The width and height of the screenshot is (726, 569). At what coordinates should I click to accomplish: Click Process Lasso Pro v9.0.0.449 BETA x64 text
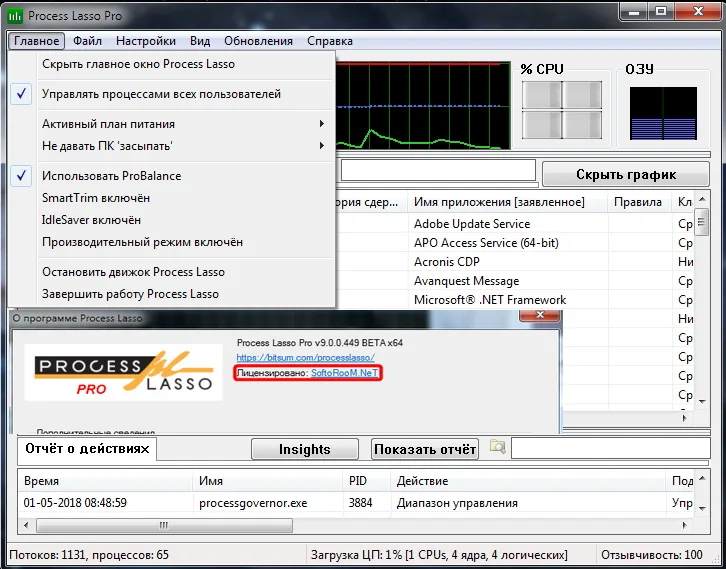click(x=319, y=343)
